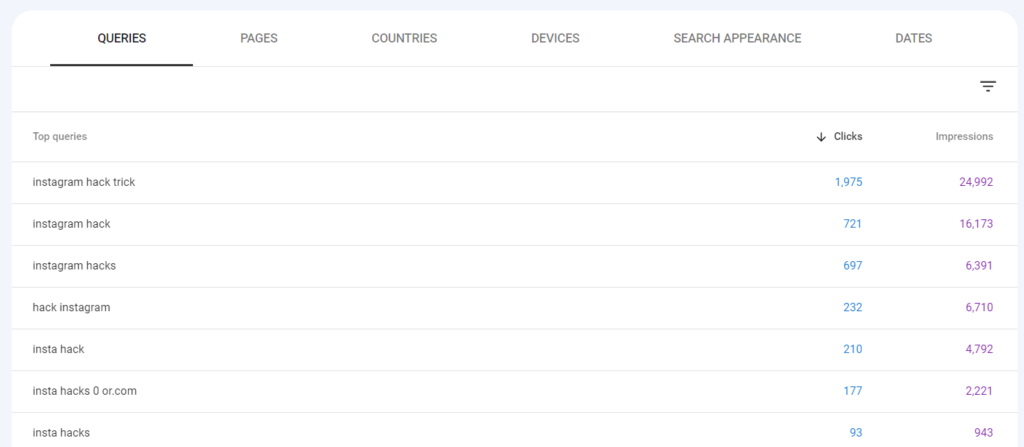This screenshot has width=1024, height=447.
Task: Click the Clicks sort arrow icon
Action: (821, 137)
